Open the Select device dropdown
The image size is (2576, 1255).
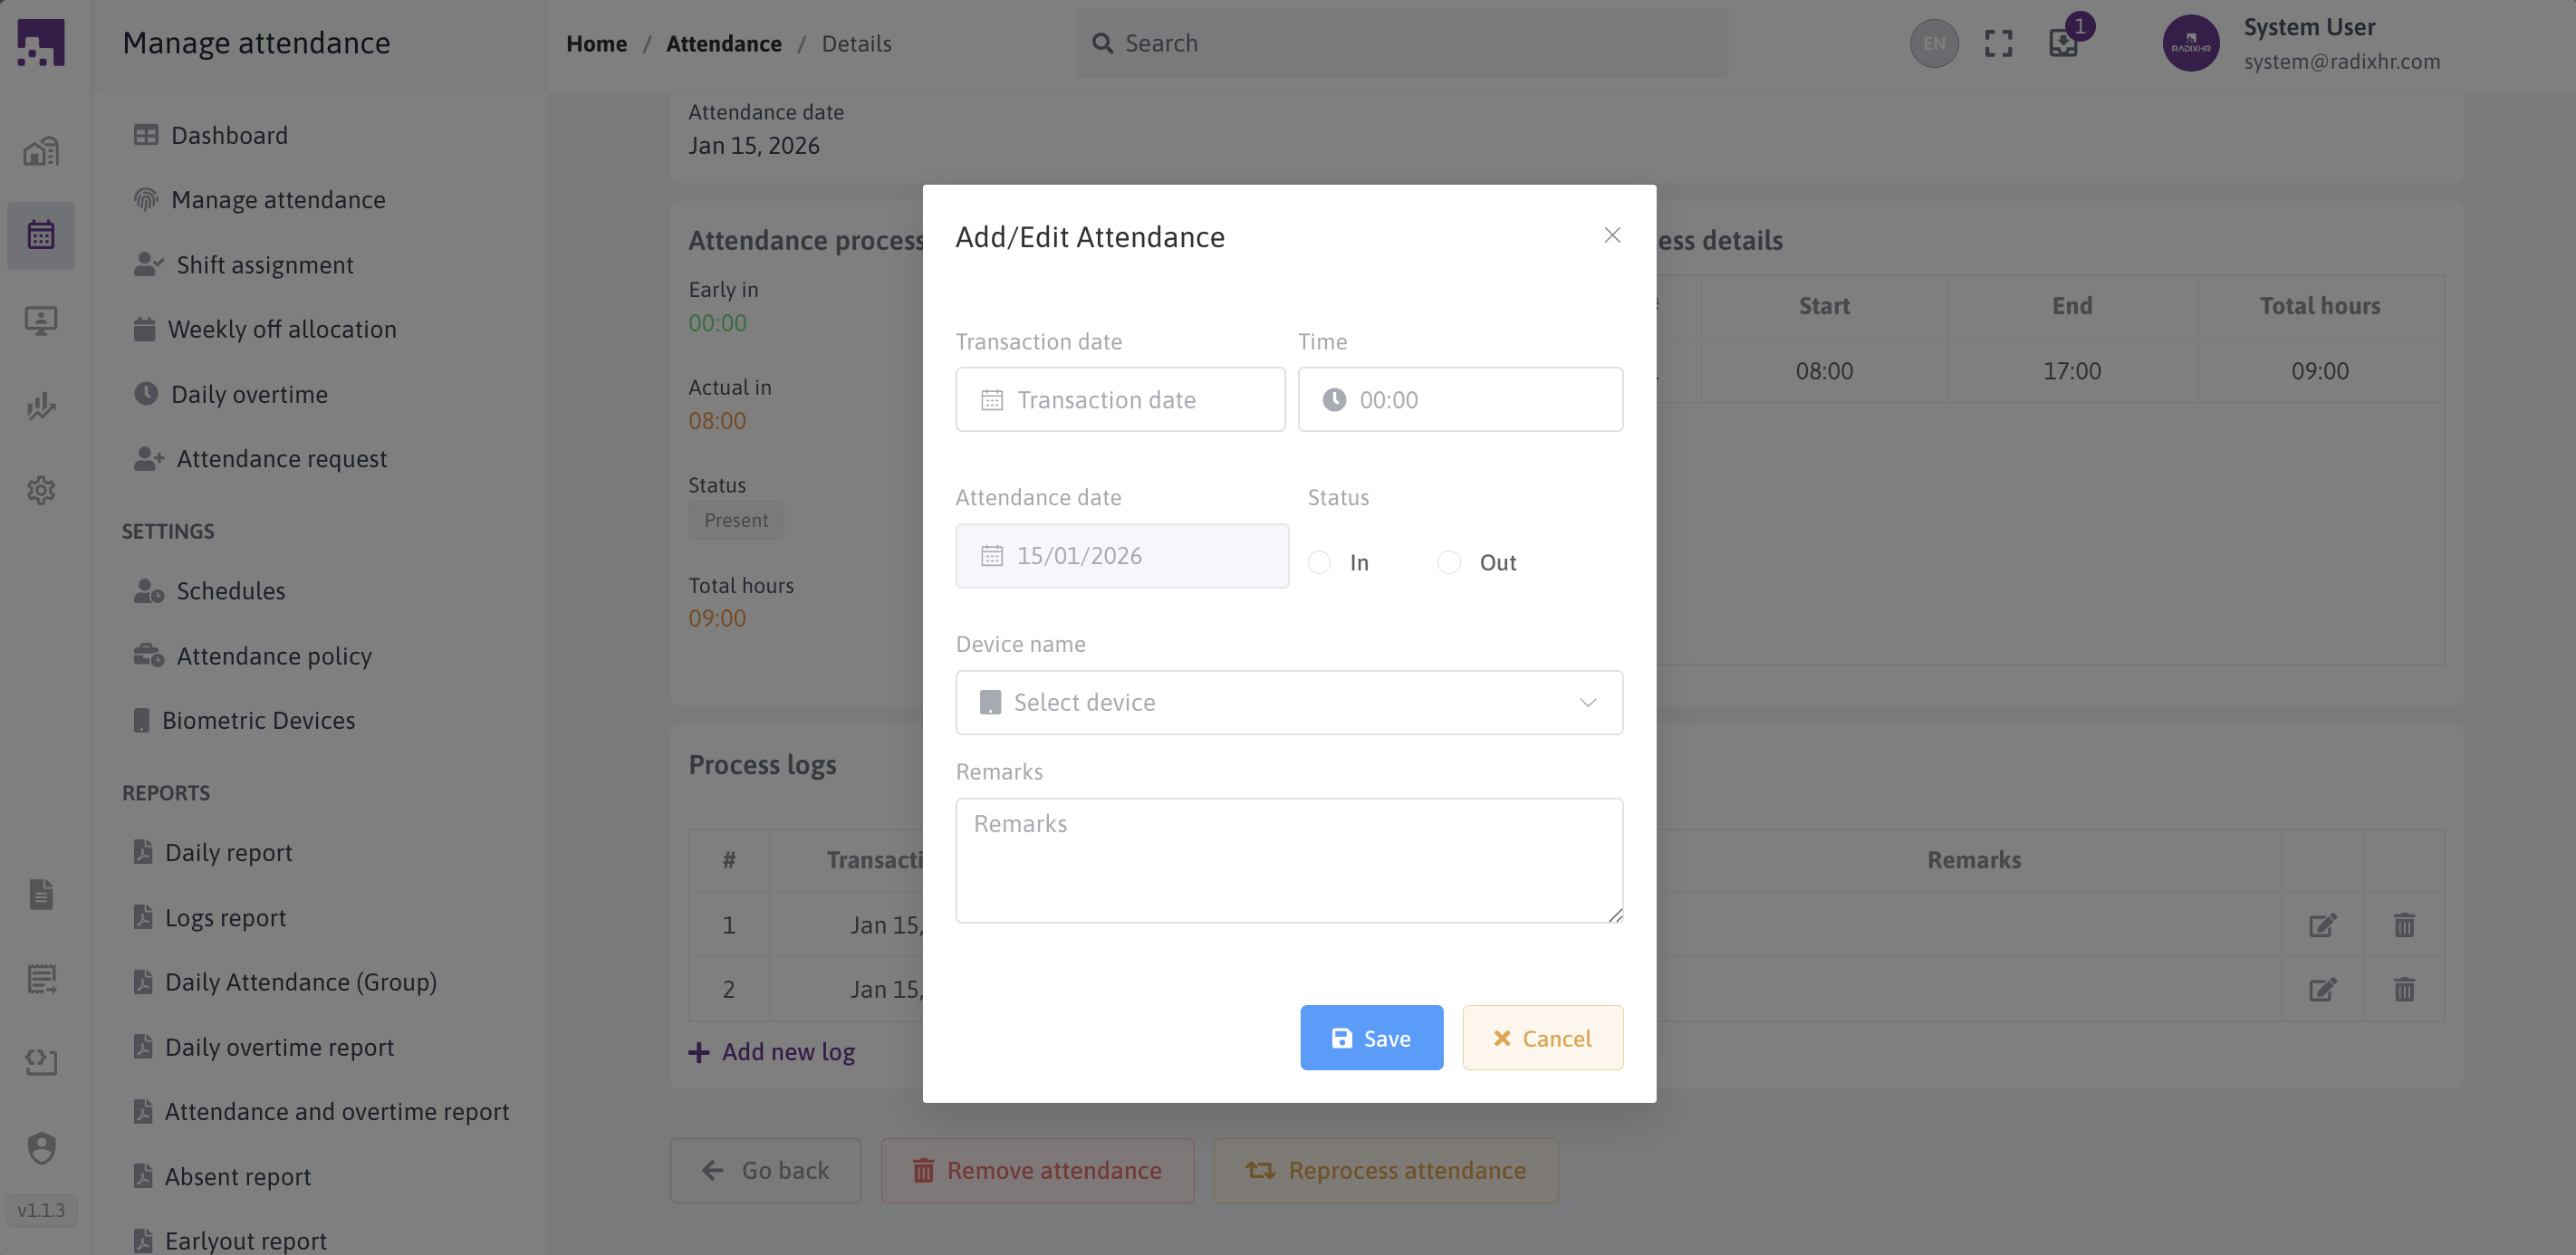pos(1289,702)
